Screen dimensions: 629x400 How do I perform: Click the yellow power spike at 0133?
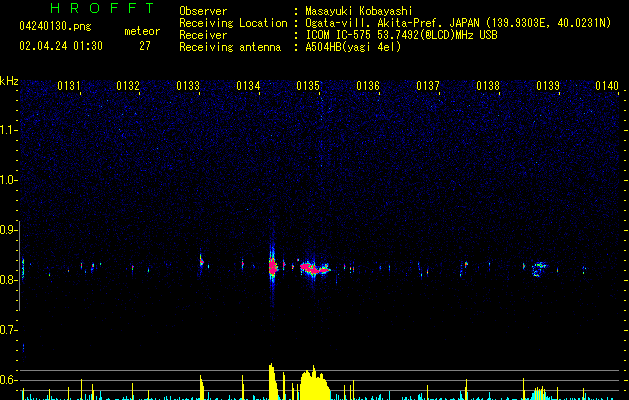click(202, 388)
